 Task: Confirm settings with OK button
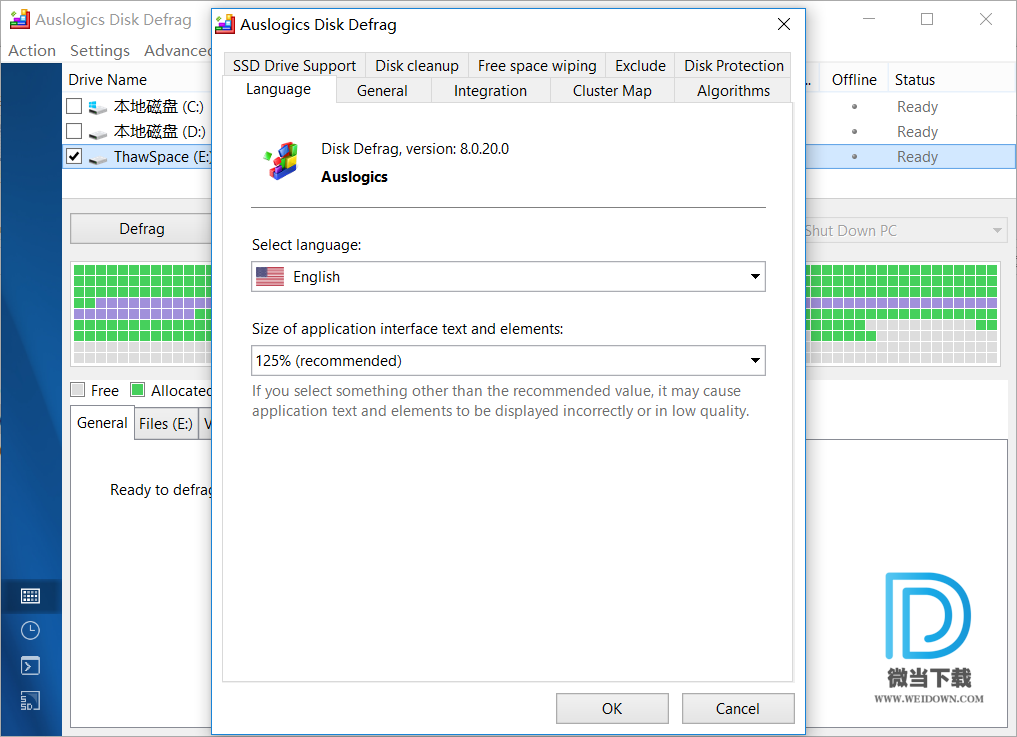612,708
